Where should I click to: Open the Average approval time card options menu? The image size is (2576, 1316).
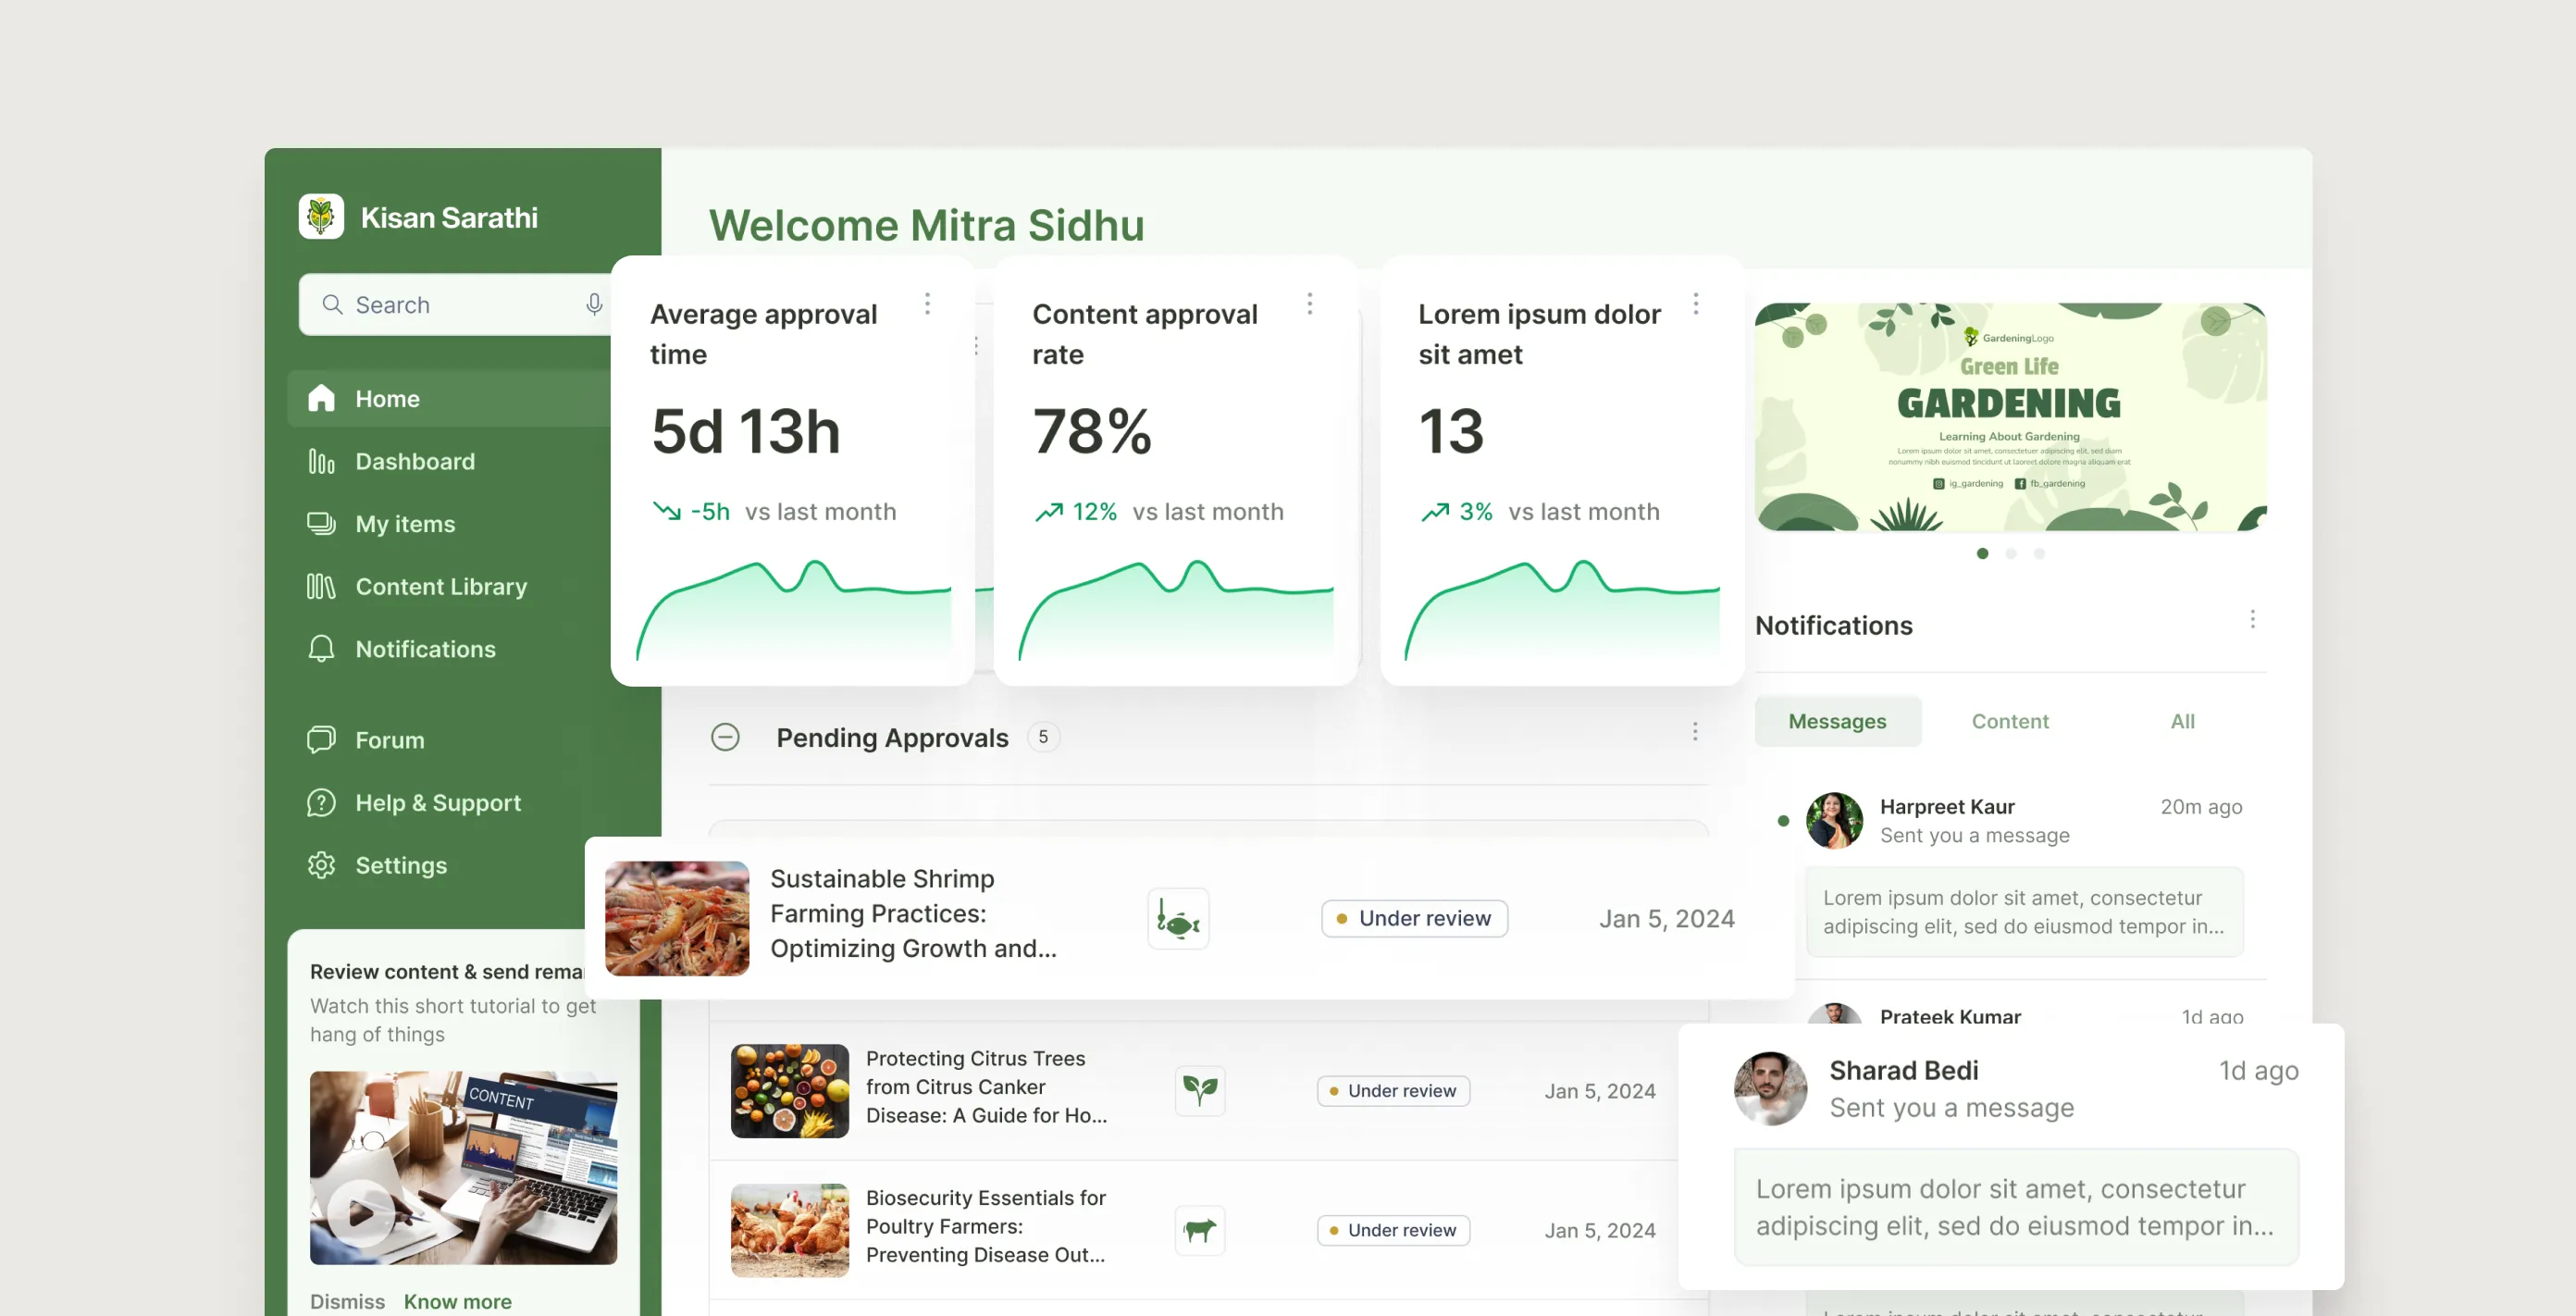point(927,303)
